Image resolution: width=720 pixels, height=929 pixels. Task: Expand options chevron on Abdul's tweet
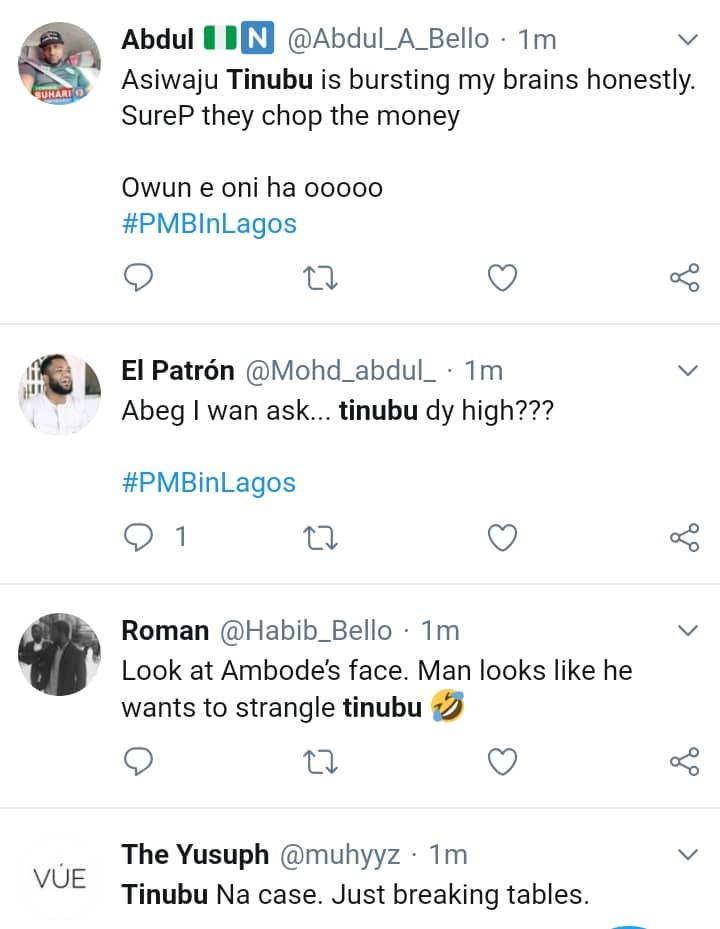[688, 40]
